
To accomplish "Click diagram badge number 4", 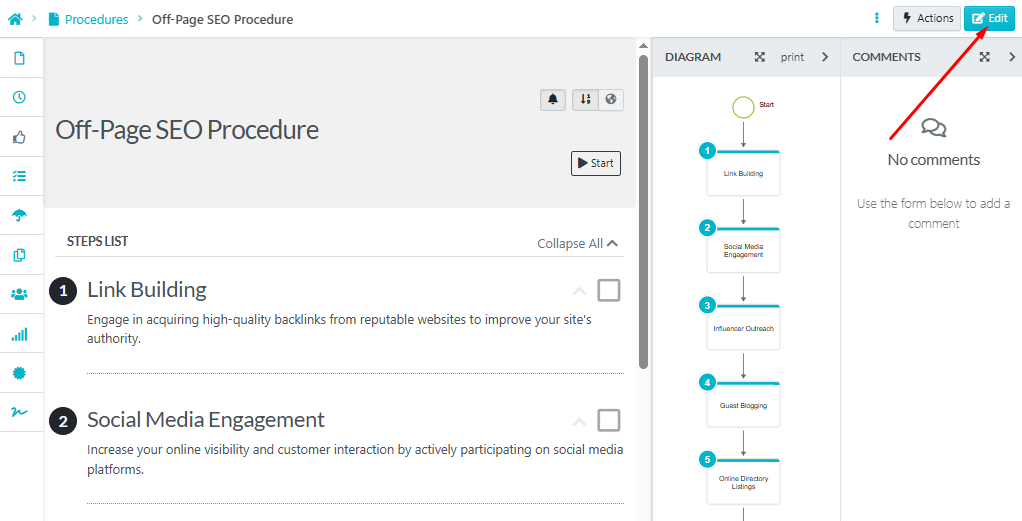I will coord(707,382).
